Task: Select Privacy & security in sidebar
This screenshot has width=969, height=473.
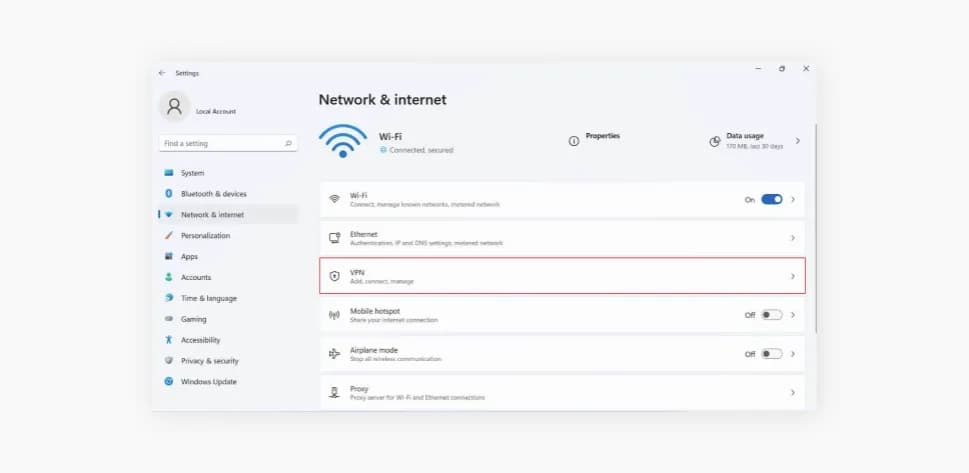Action: 209,361
